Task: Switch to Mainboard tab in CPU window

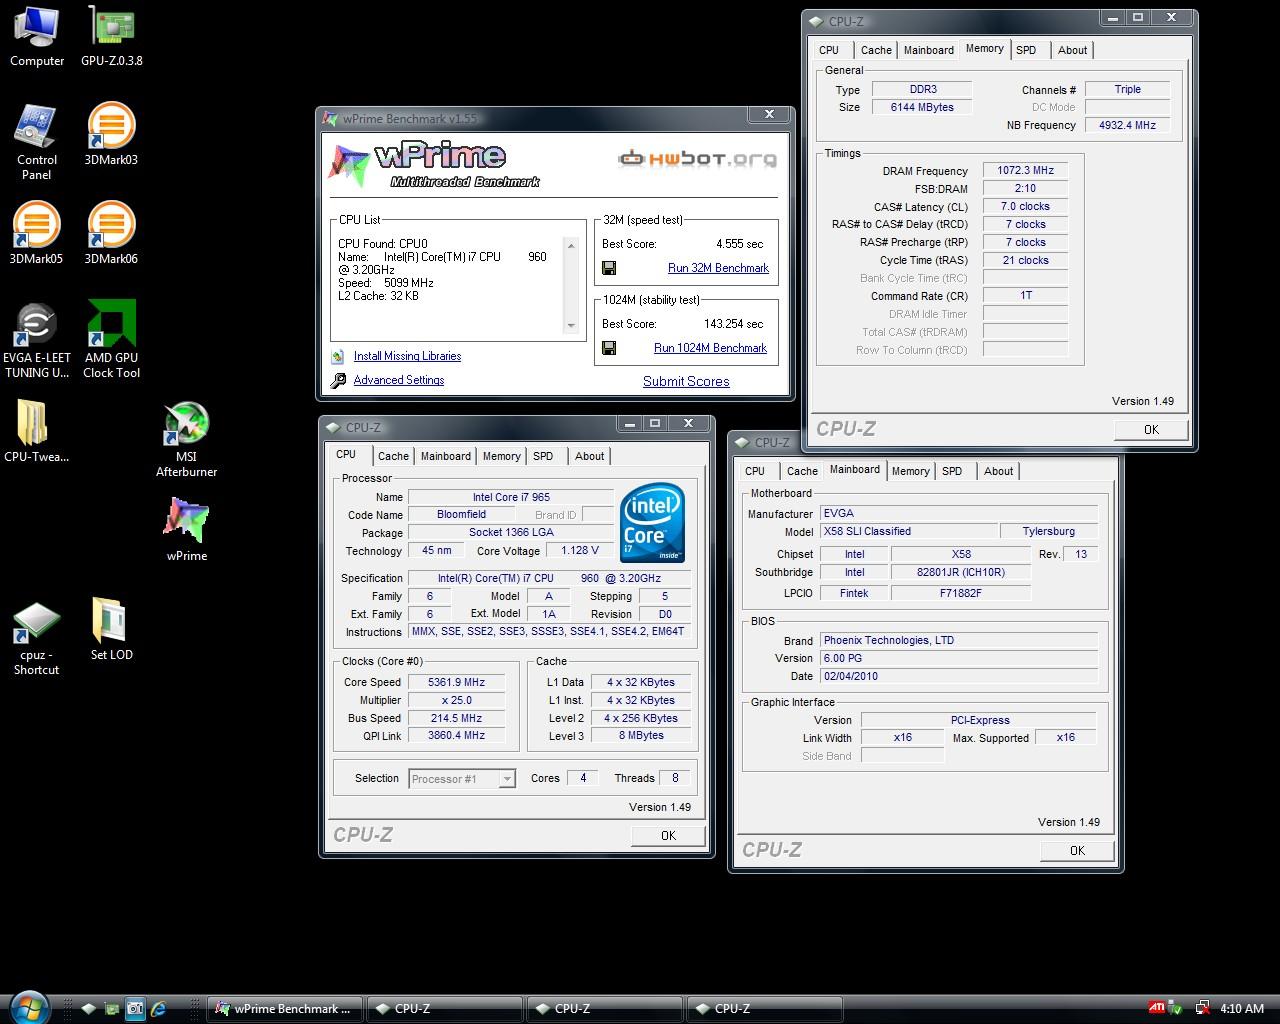Action: (445, 456)
